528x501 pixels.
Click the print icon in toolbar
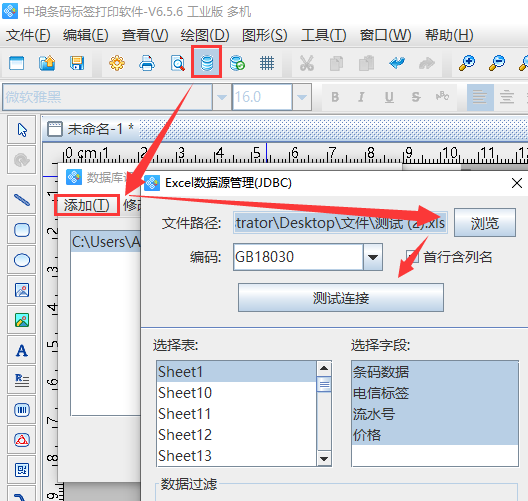click(147, 63)
